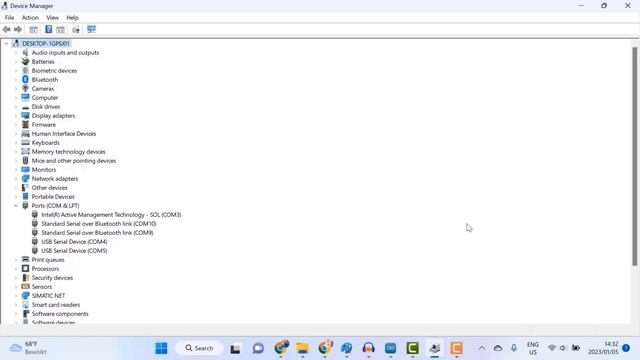
Task: Select Standard Serial over Bluetooth link (COM10)
Action: tap(99, 224)
